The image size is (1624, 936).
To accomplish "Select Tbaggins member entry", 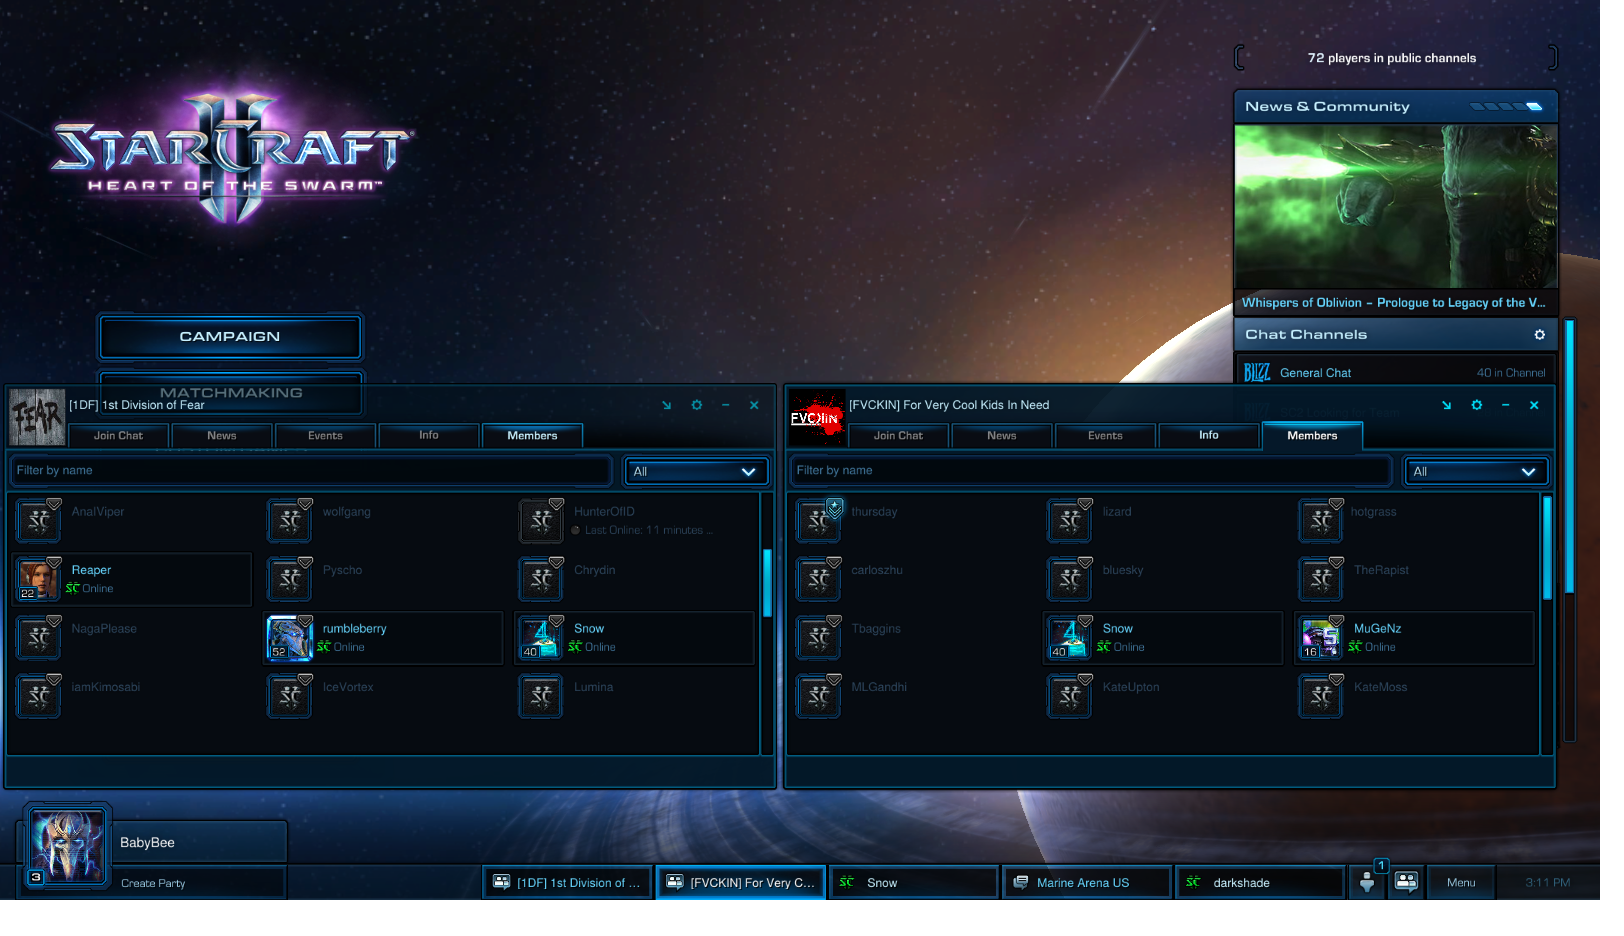I will tap(912, 638).
